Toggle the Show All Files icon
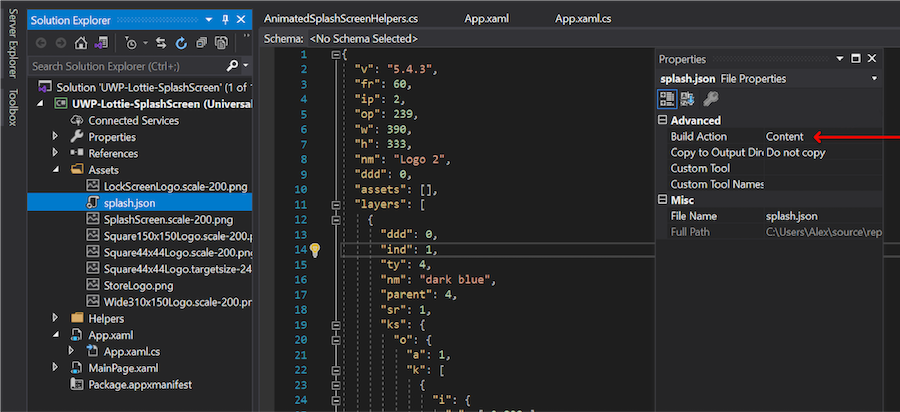 point(221,43)
